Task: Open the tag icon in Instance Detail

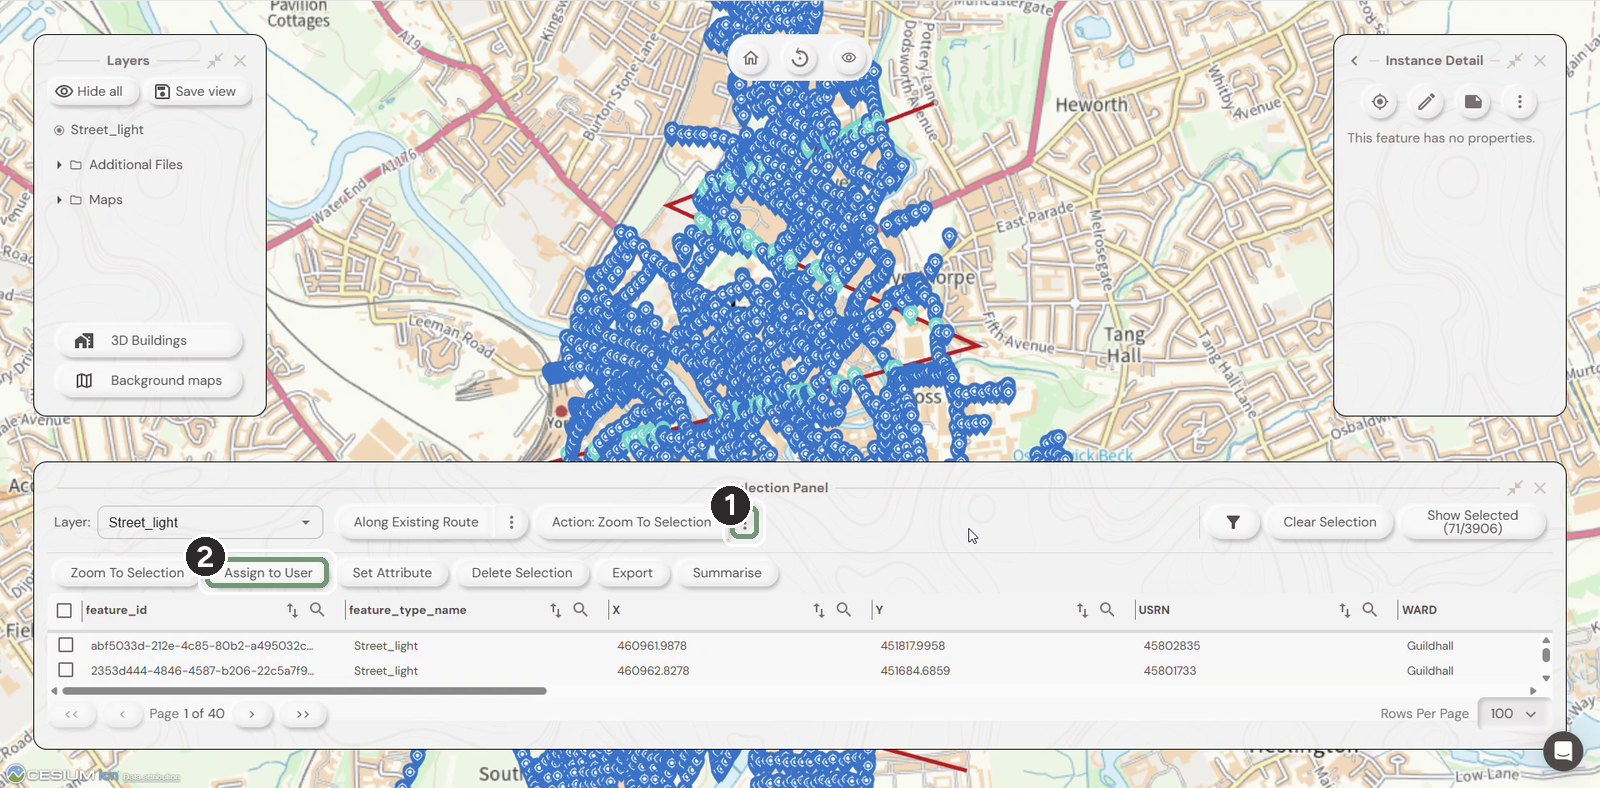Action: click(1473, 102)
